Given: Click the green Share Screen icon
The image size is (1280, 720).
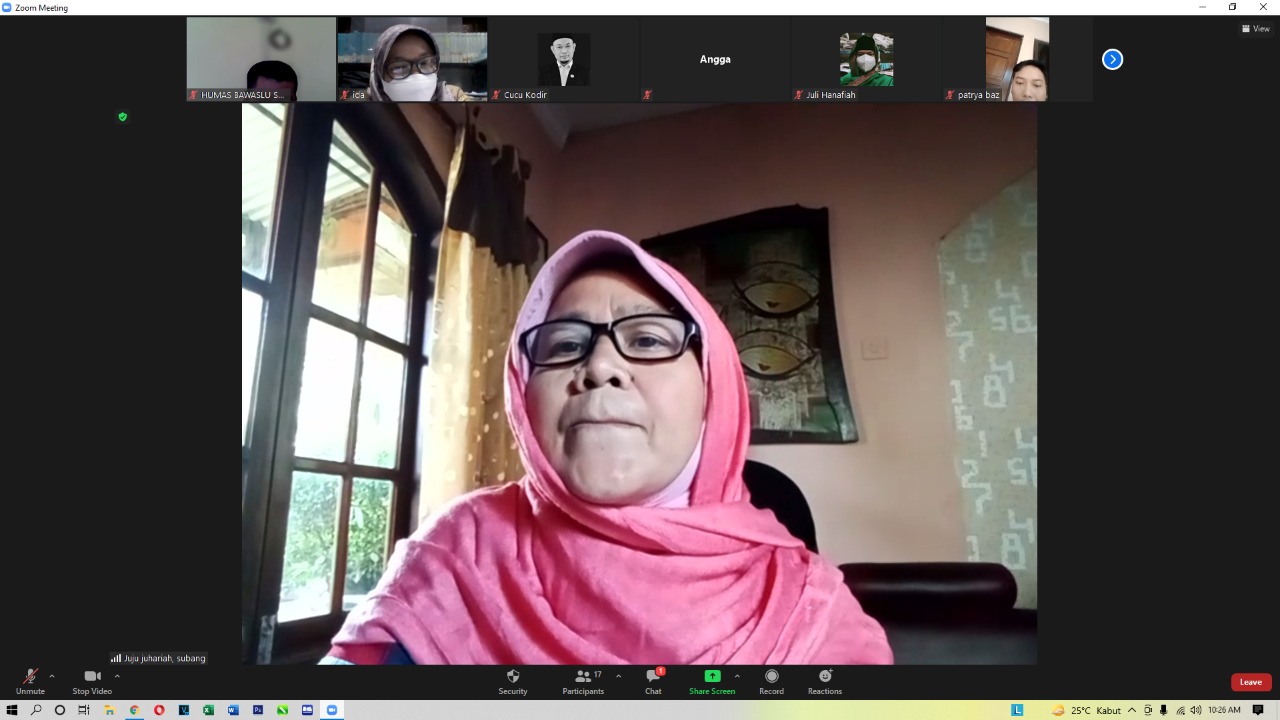Looking at the screenshot, I should [x=712, y=677].
